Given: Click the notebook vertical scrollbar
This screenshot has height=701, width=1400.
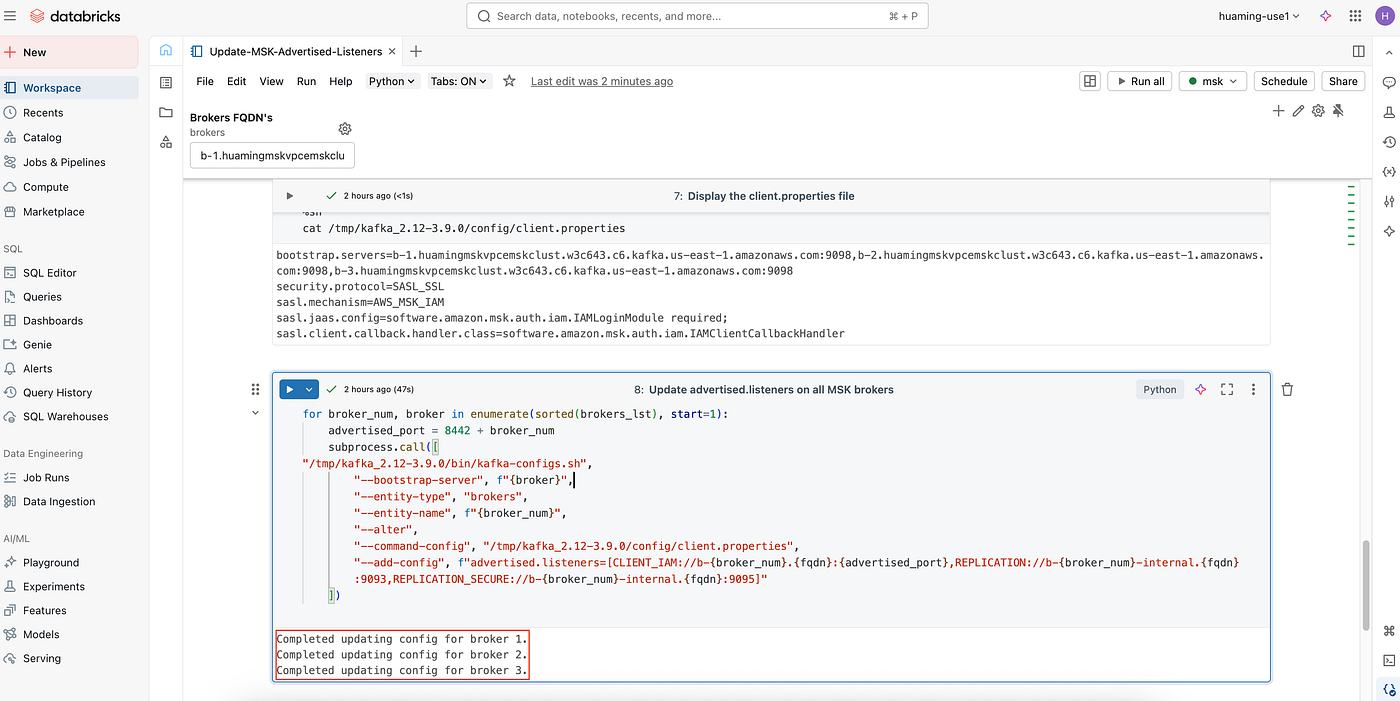Looking at the screenshot, I should point(1366,585).
